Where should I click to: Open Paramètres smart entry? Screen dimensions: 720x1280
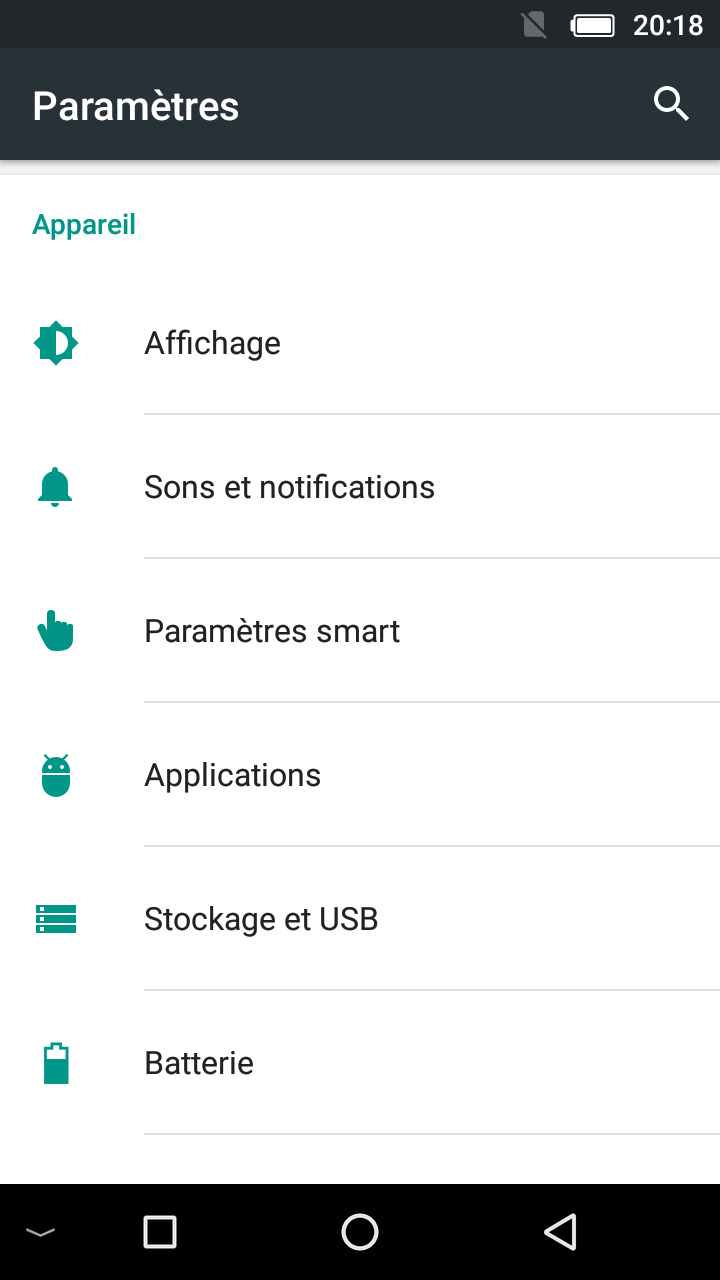pos(272,631)
